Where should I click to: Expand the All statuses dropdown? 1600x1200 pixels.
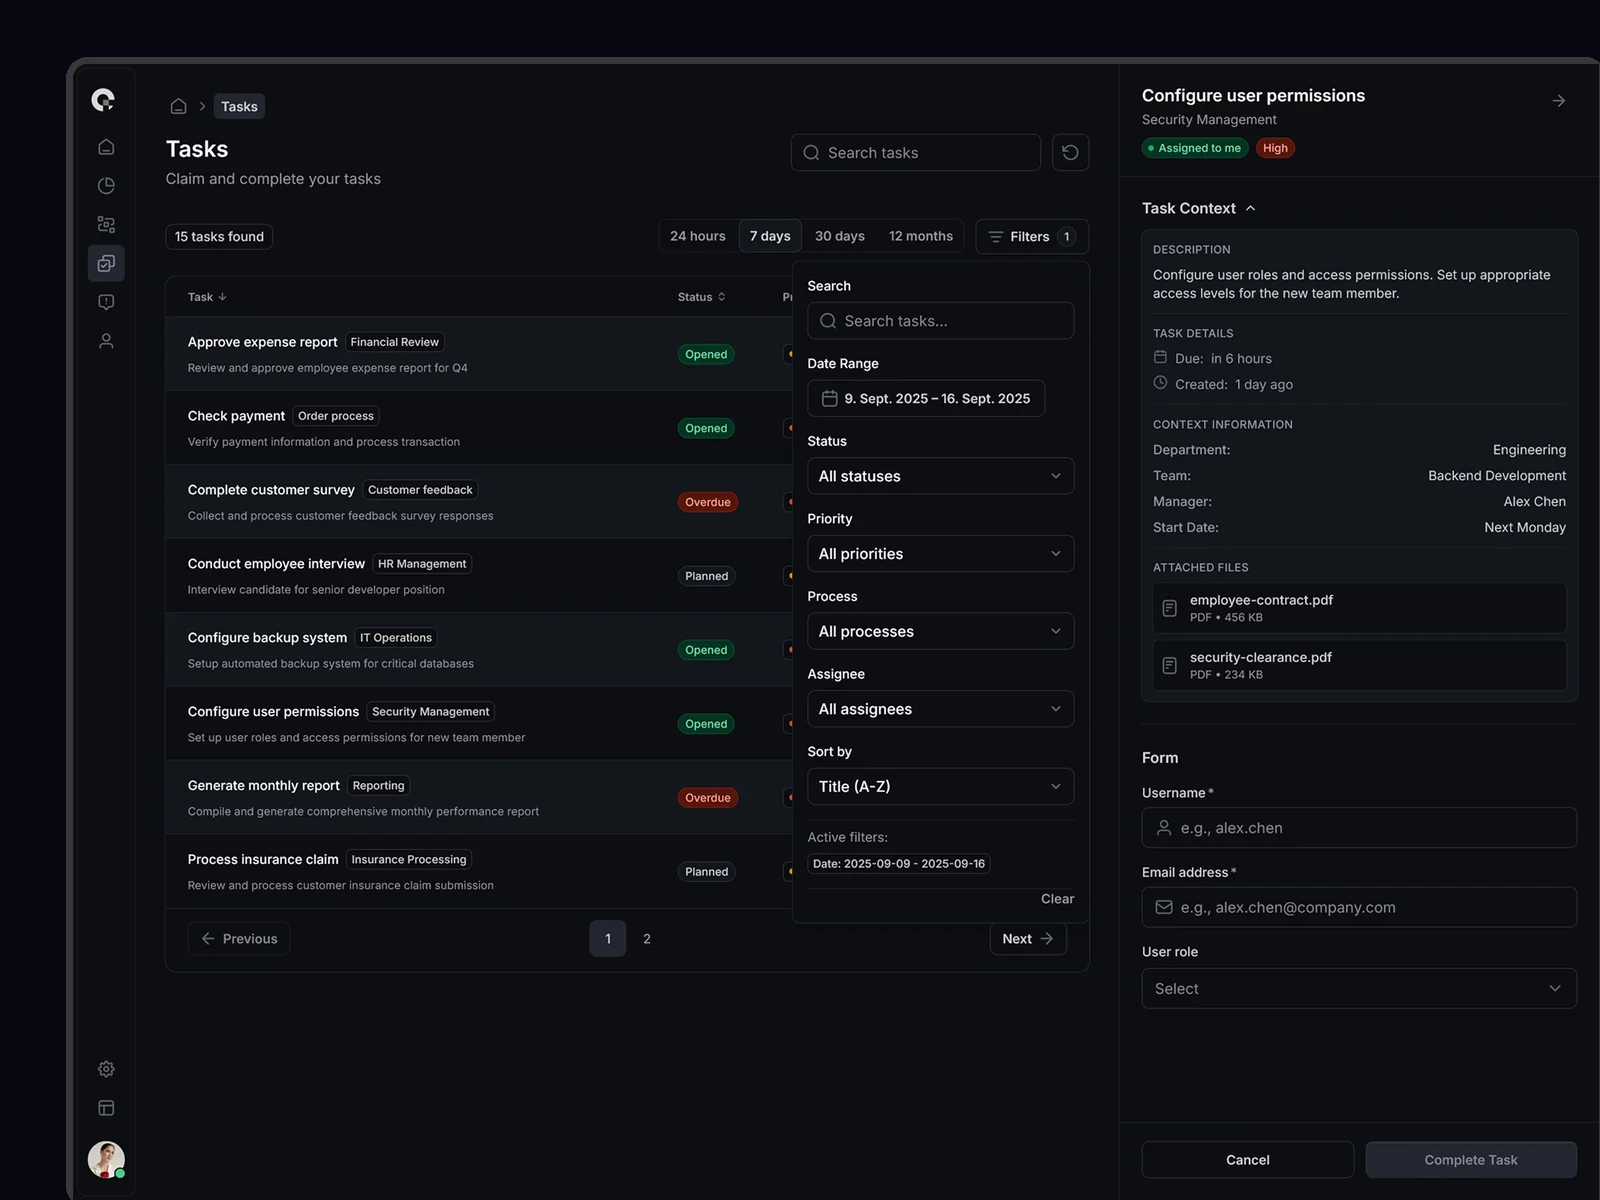tap(940, 476)
